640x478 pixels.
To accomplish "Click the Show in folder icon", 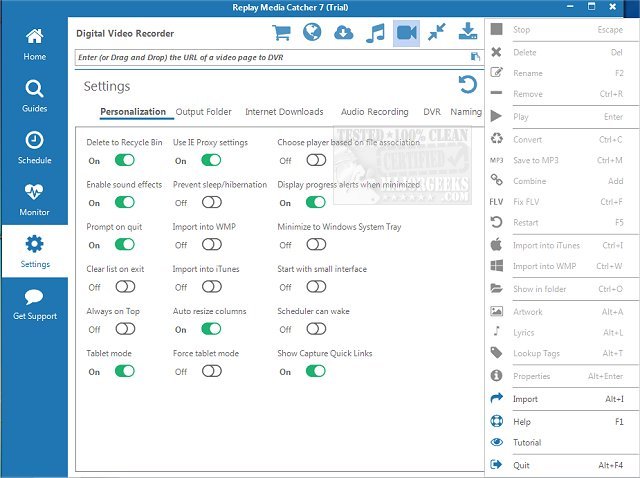I will [496, 288].
